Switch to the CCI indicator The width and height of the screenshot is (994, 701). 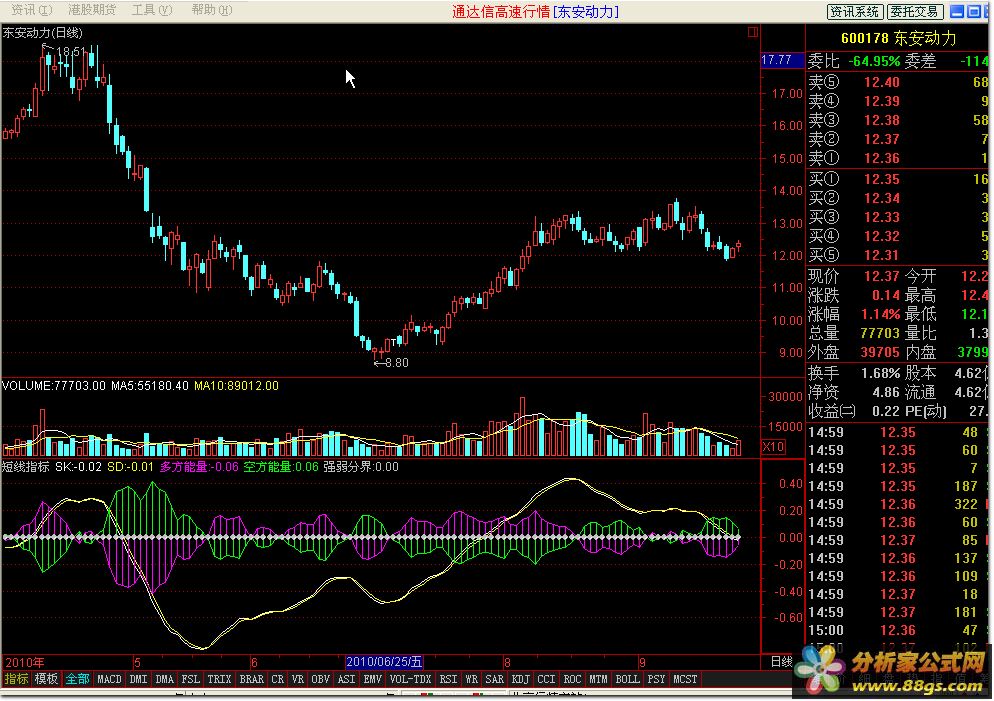point(546,679)
